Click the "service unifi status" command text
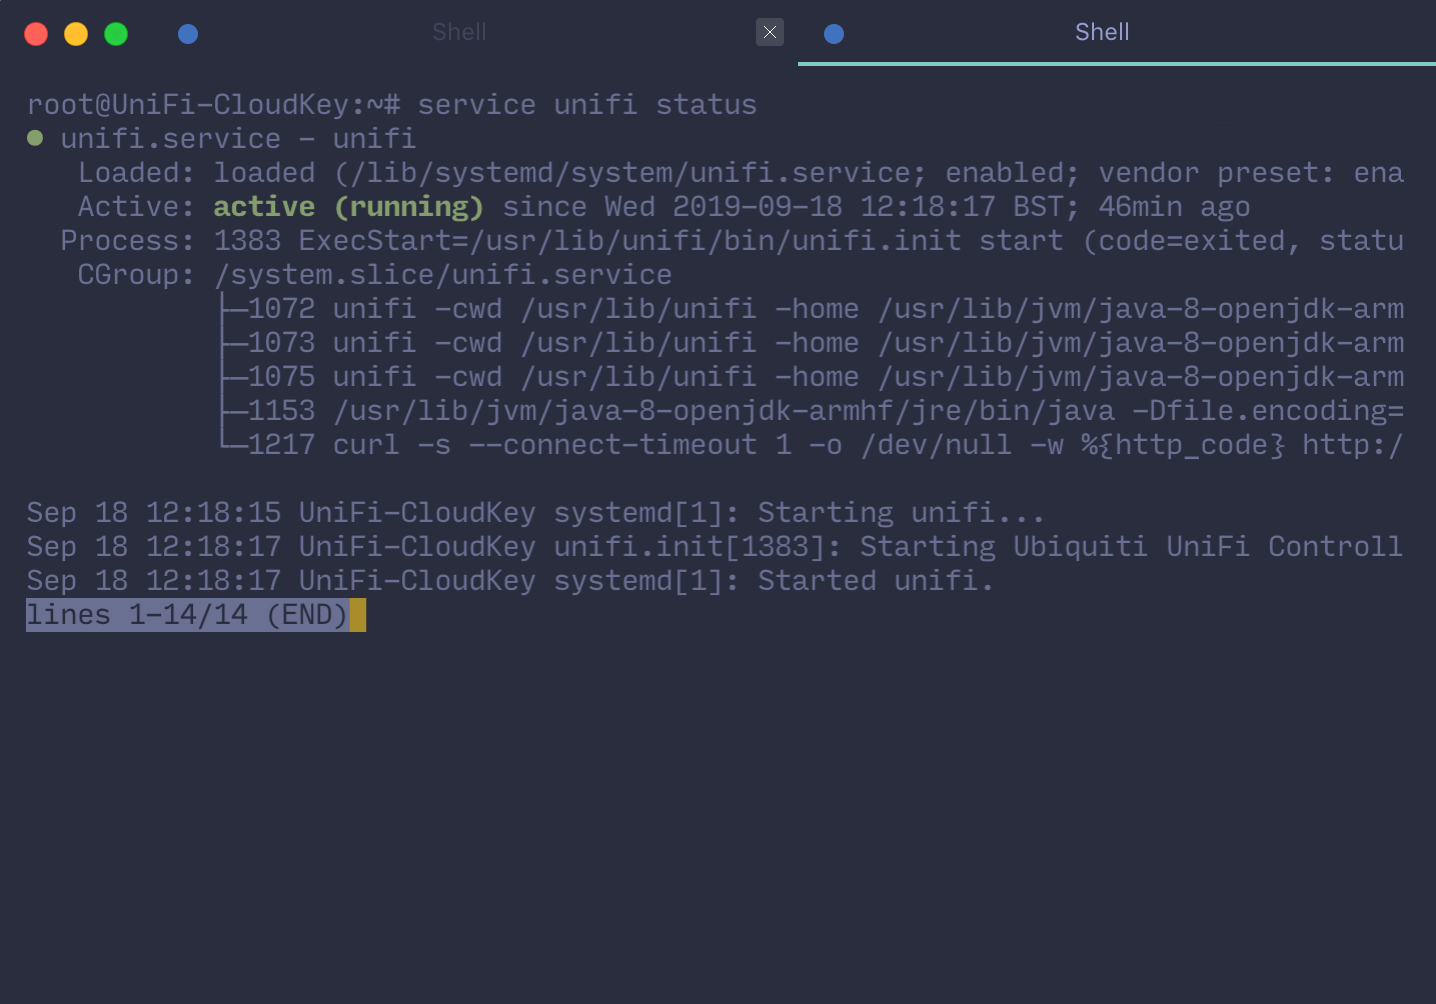Screen dimensions: 1436x1004 coord(587,105)
